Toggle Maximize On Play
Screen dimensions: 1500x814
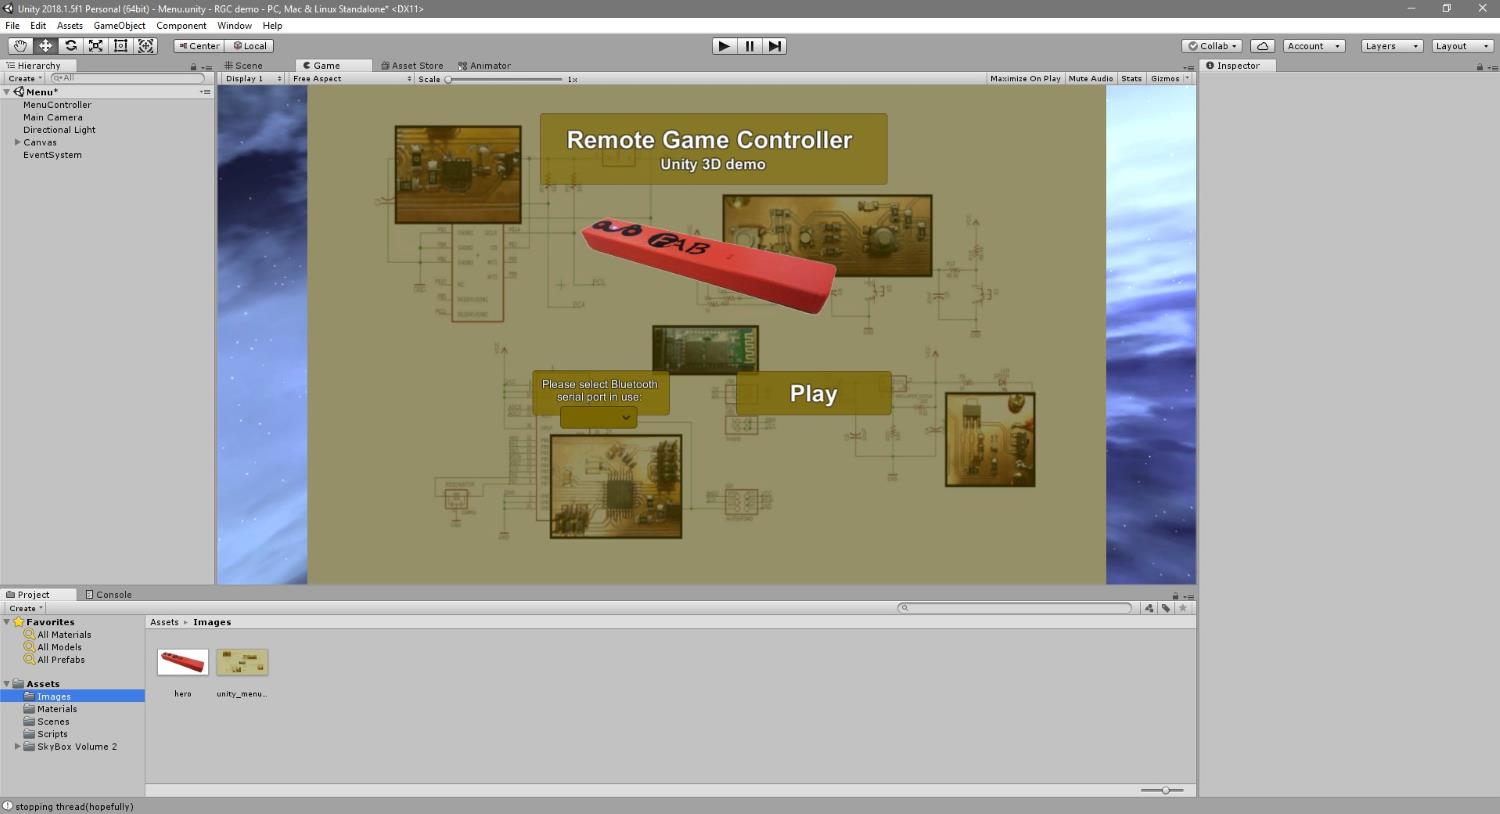[x=1025, y=79]
